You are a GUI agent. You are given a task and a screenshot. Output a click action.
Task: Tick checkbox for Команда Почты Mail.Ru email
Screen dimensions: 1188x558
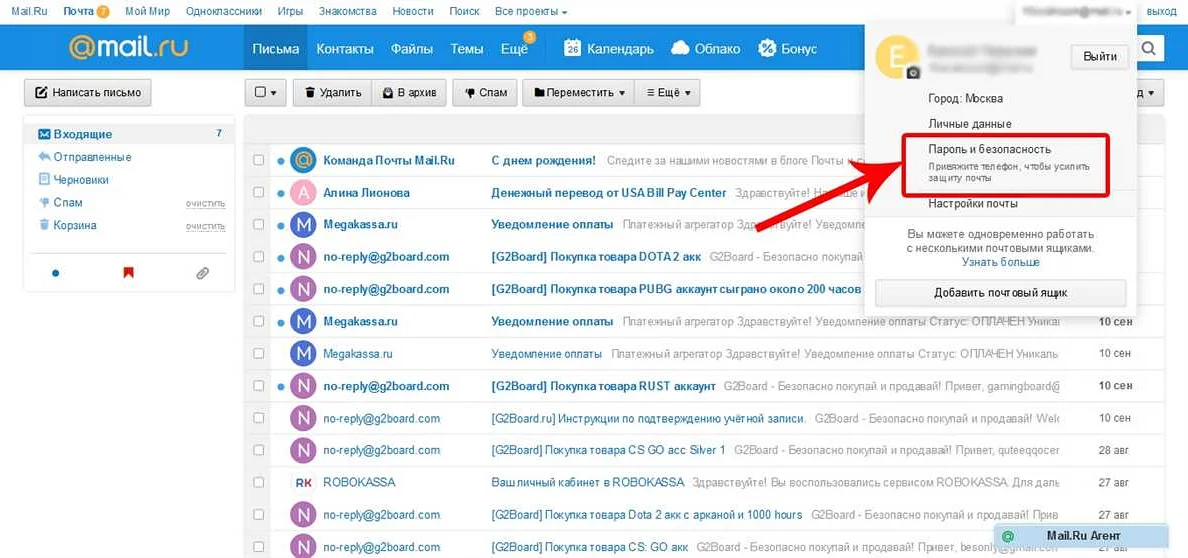(259, 160)
